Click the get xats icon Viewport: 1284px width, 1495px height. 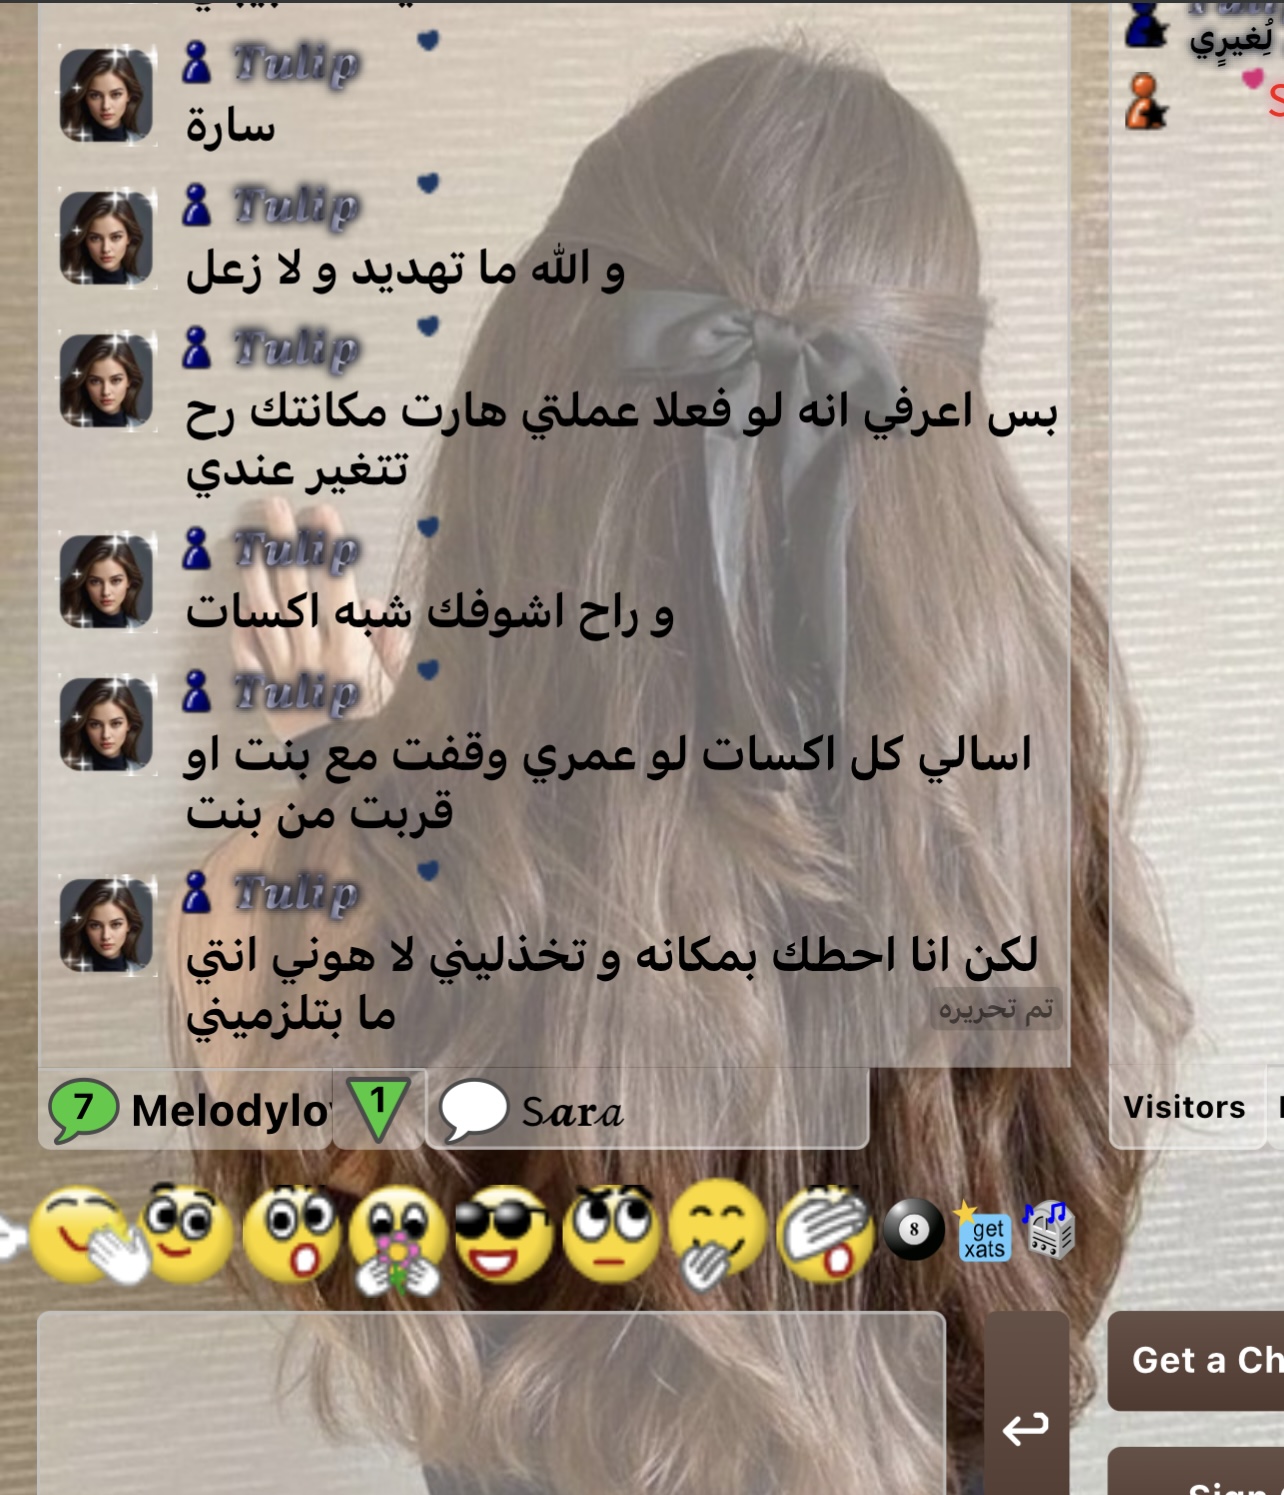click(983, 1232)
